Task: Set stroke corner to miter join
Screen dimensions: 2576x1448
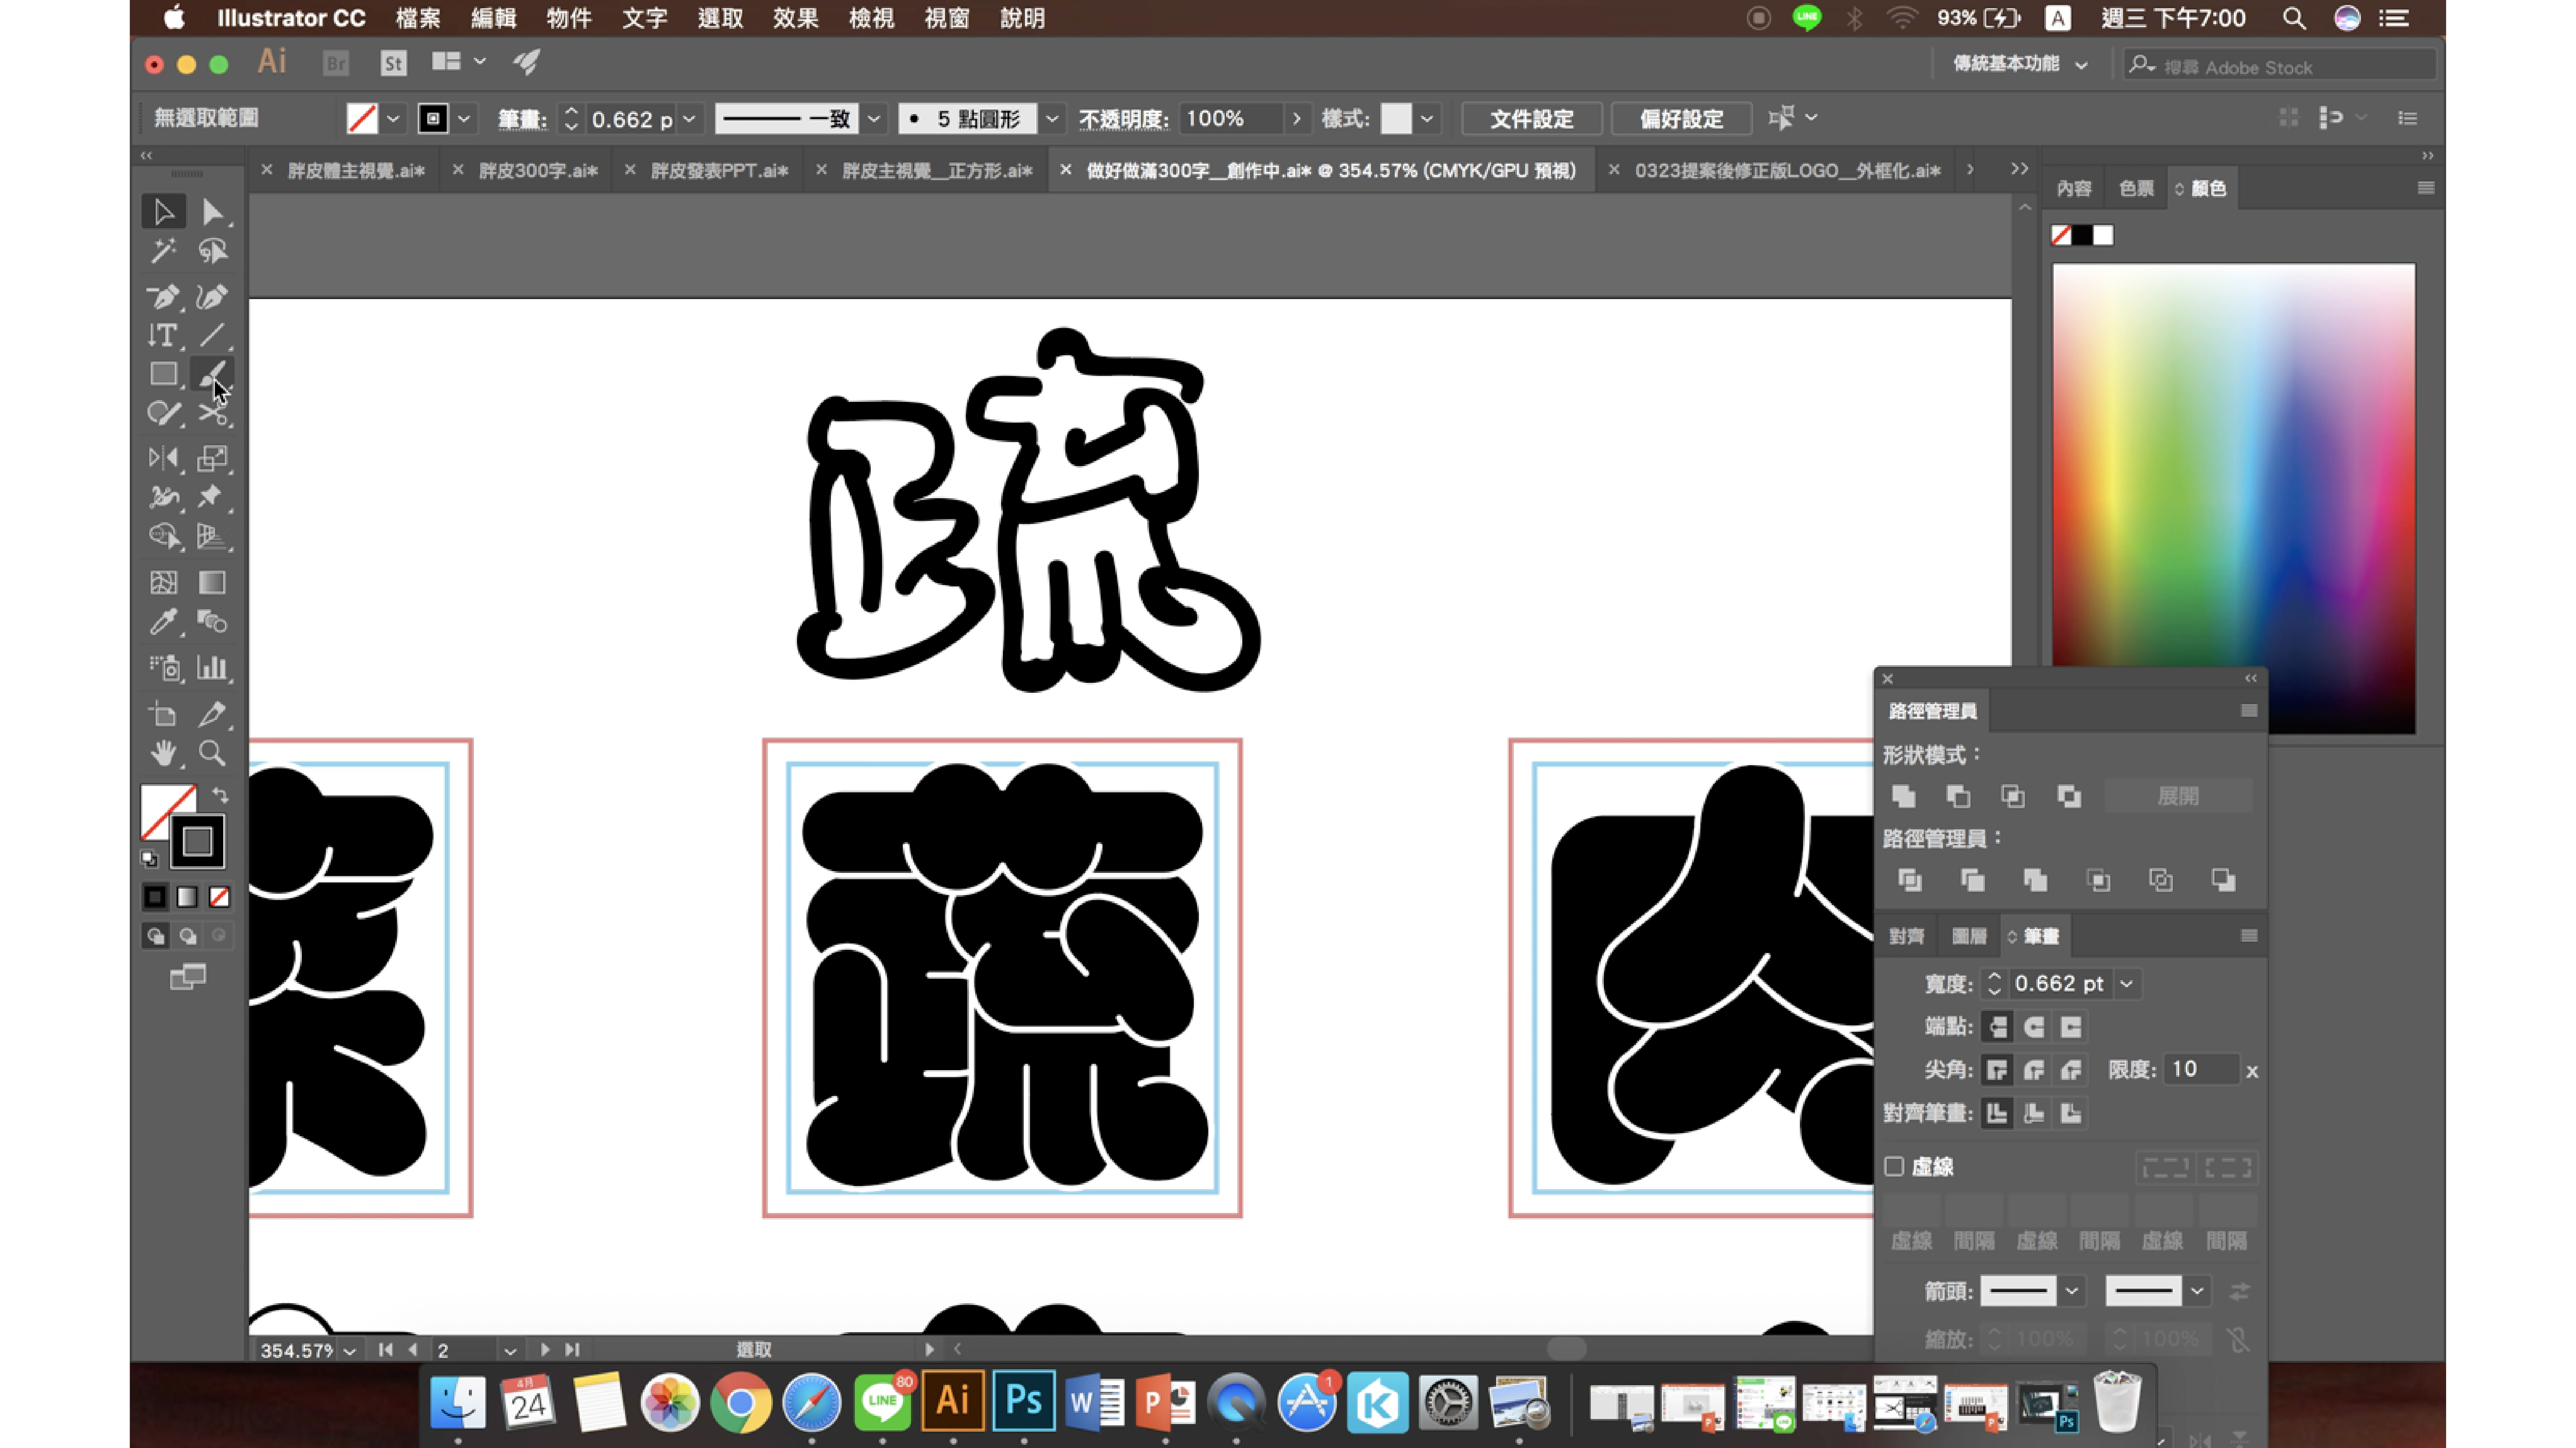Action: click(1997, 1070)
